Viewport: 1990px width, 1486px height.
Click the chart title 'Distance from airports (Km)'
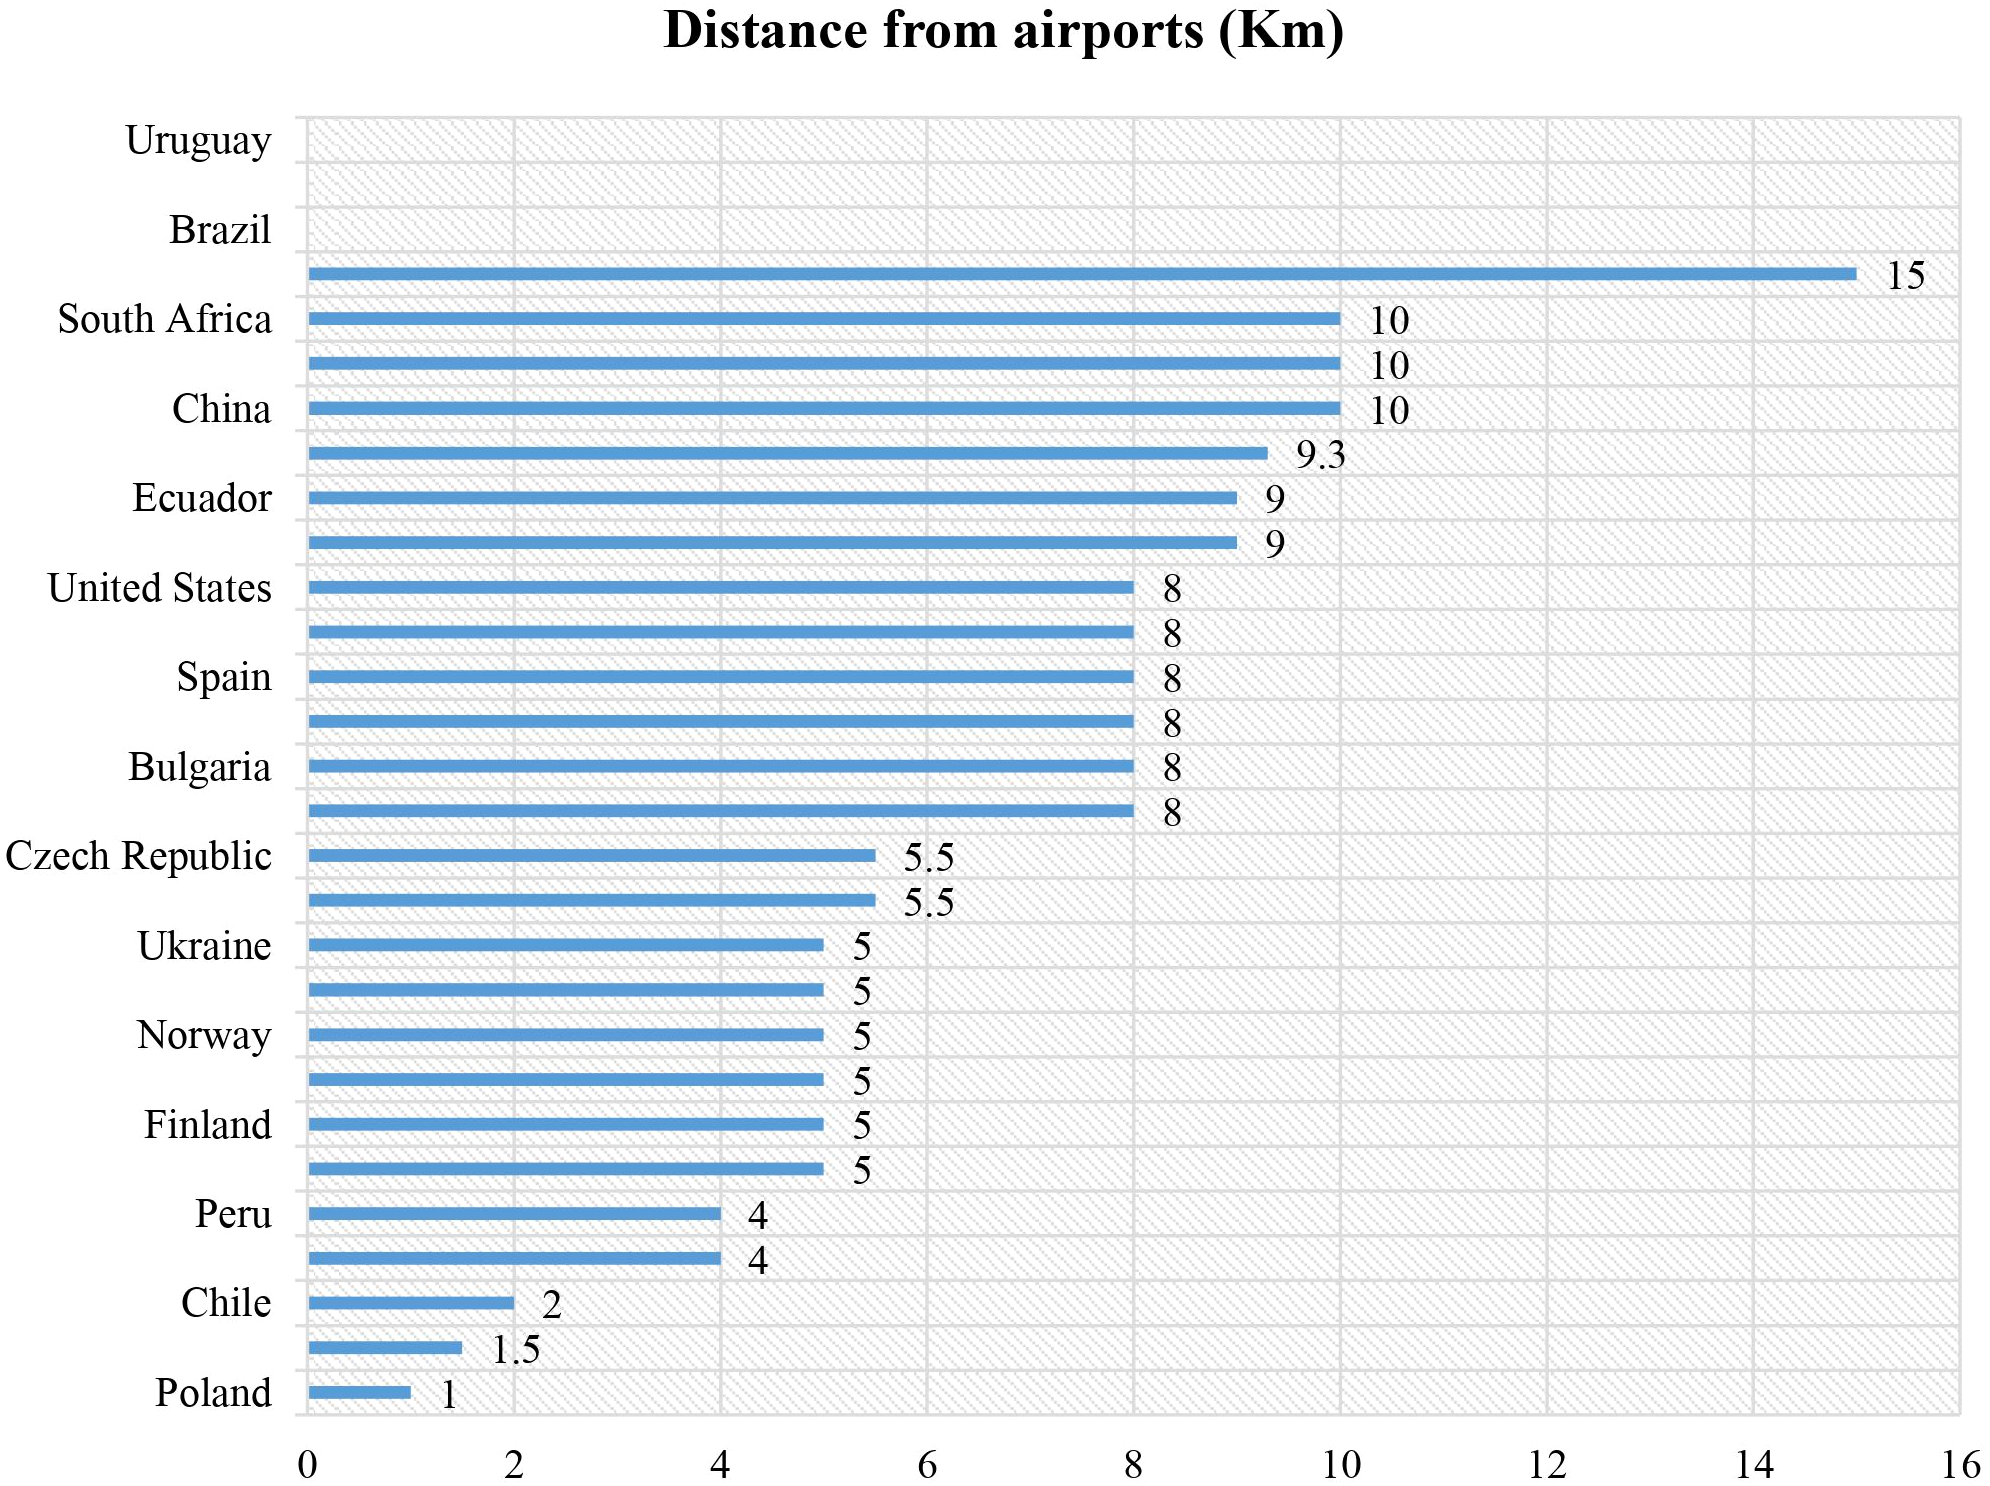click(x=1003, y=31)
